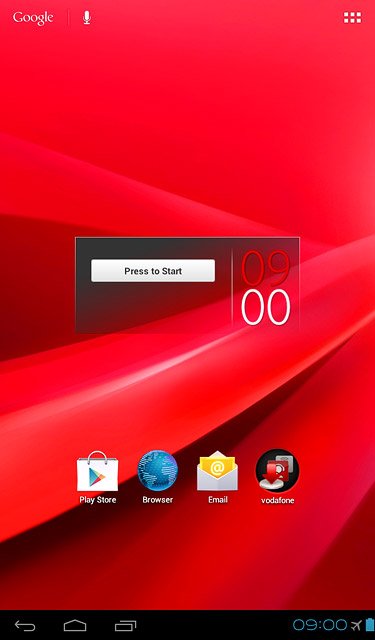
Task: Tap the Google search logo
Action: 33,18
